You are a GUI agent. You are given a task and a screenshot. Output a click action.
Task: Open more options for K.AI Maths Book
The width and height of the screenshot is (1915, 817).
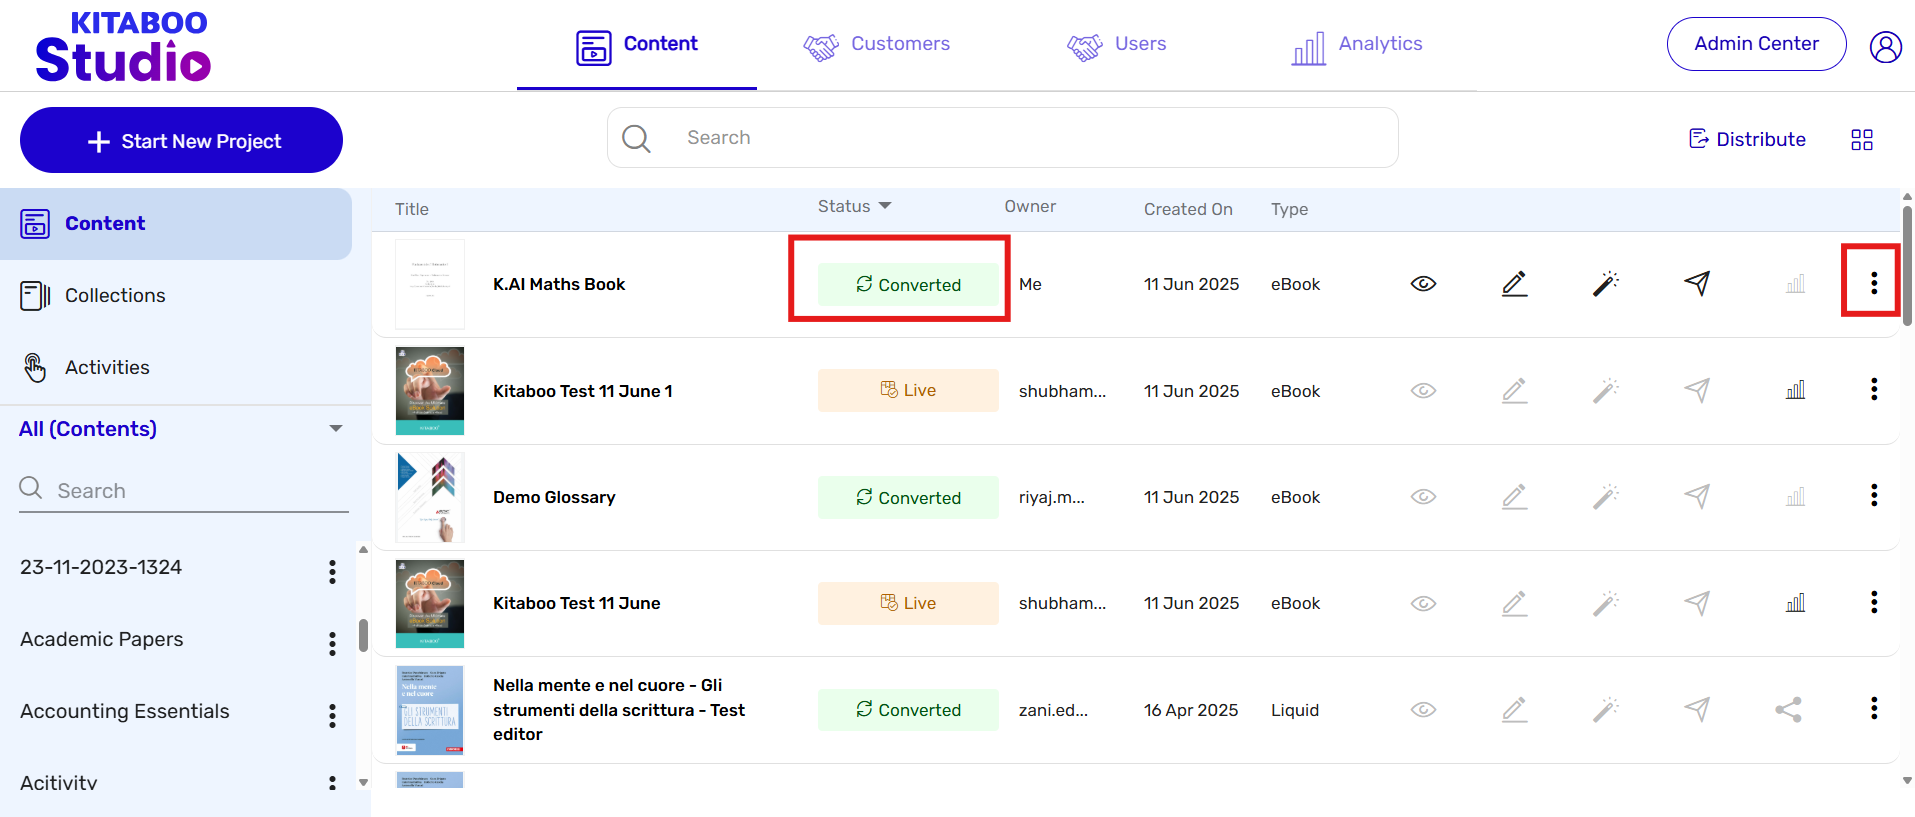(1874, 283)
